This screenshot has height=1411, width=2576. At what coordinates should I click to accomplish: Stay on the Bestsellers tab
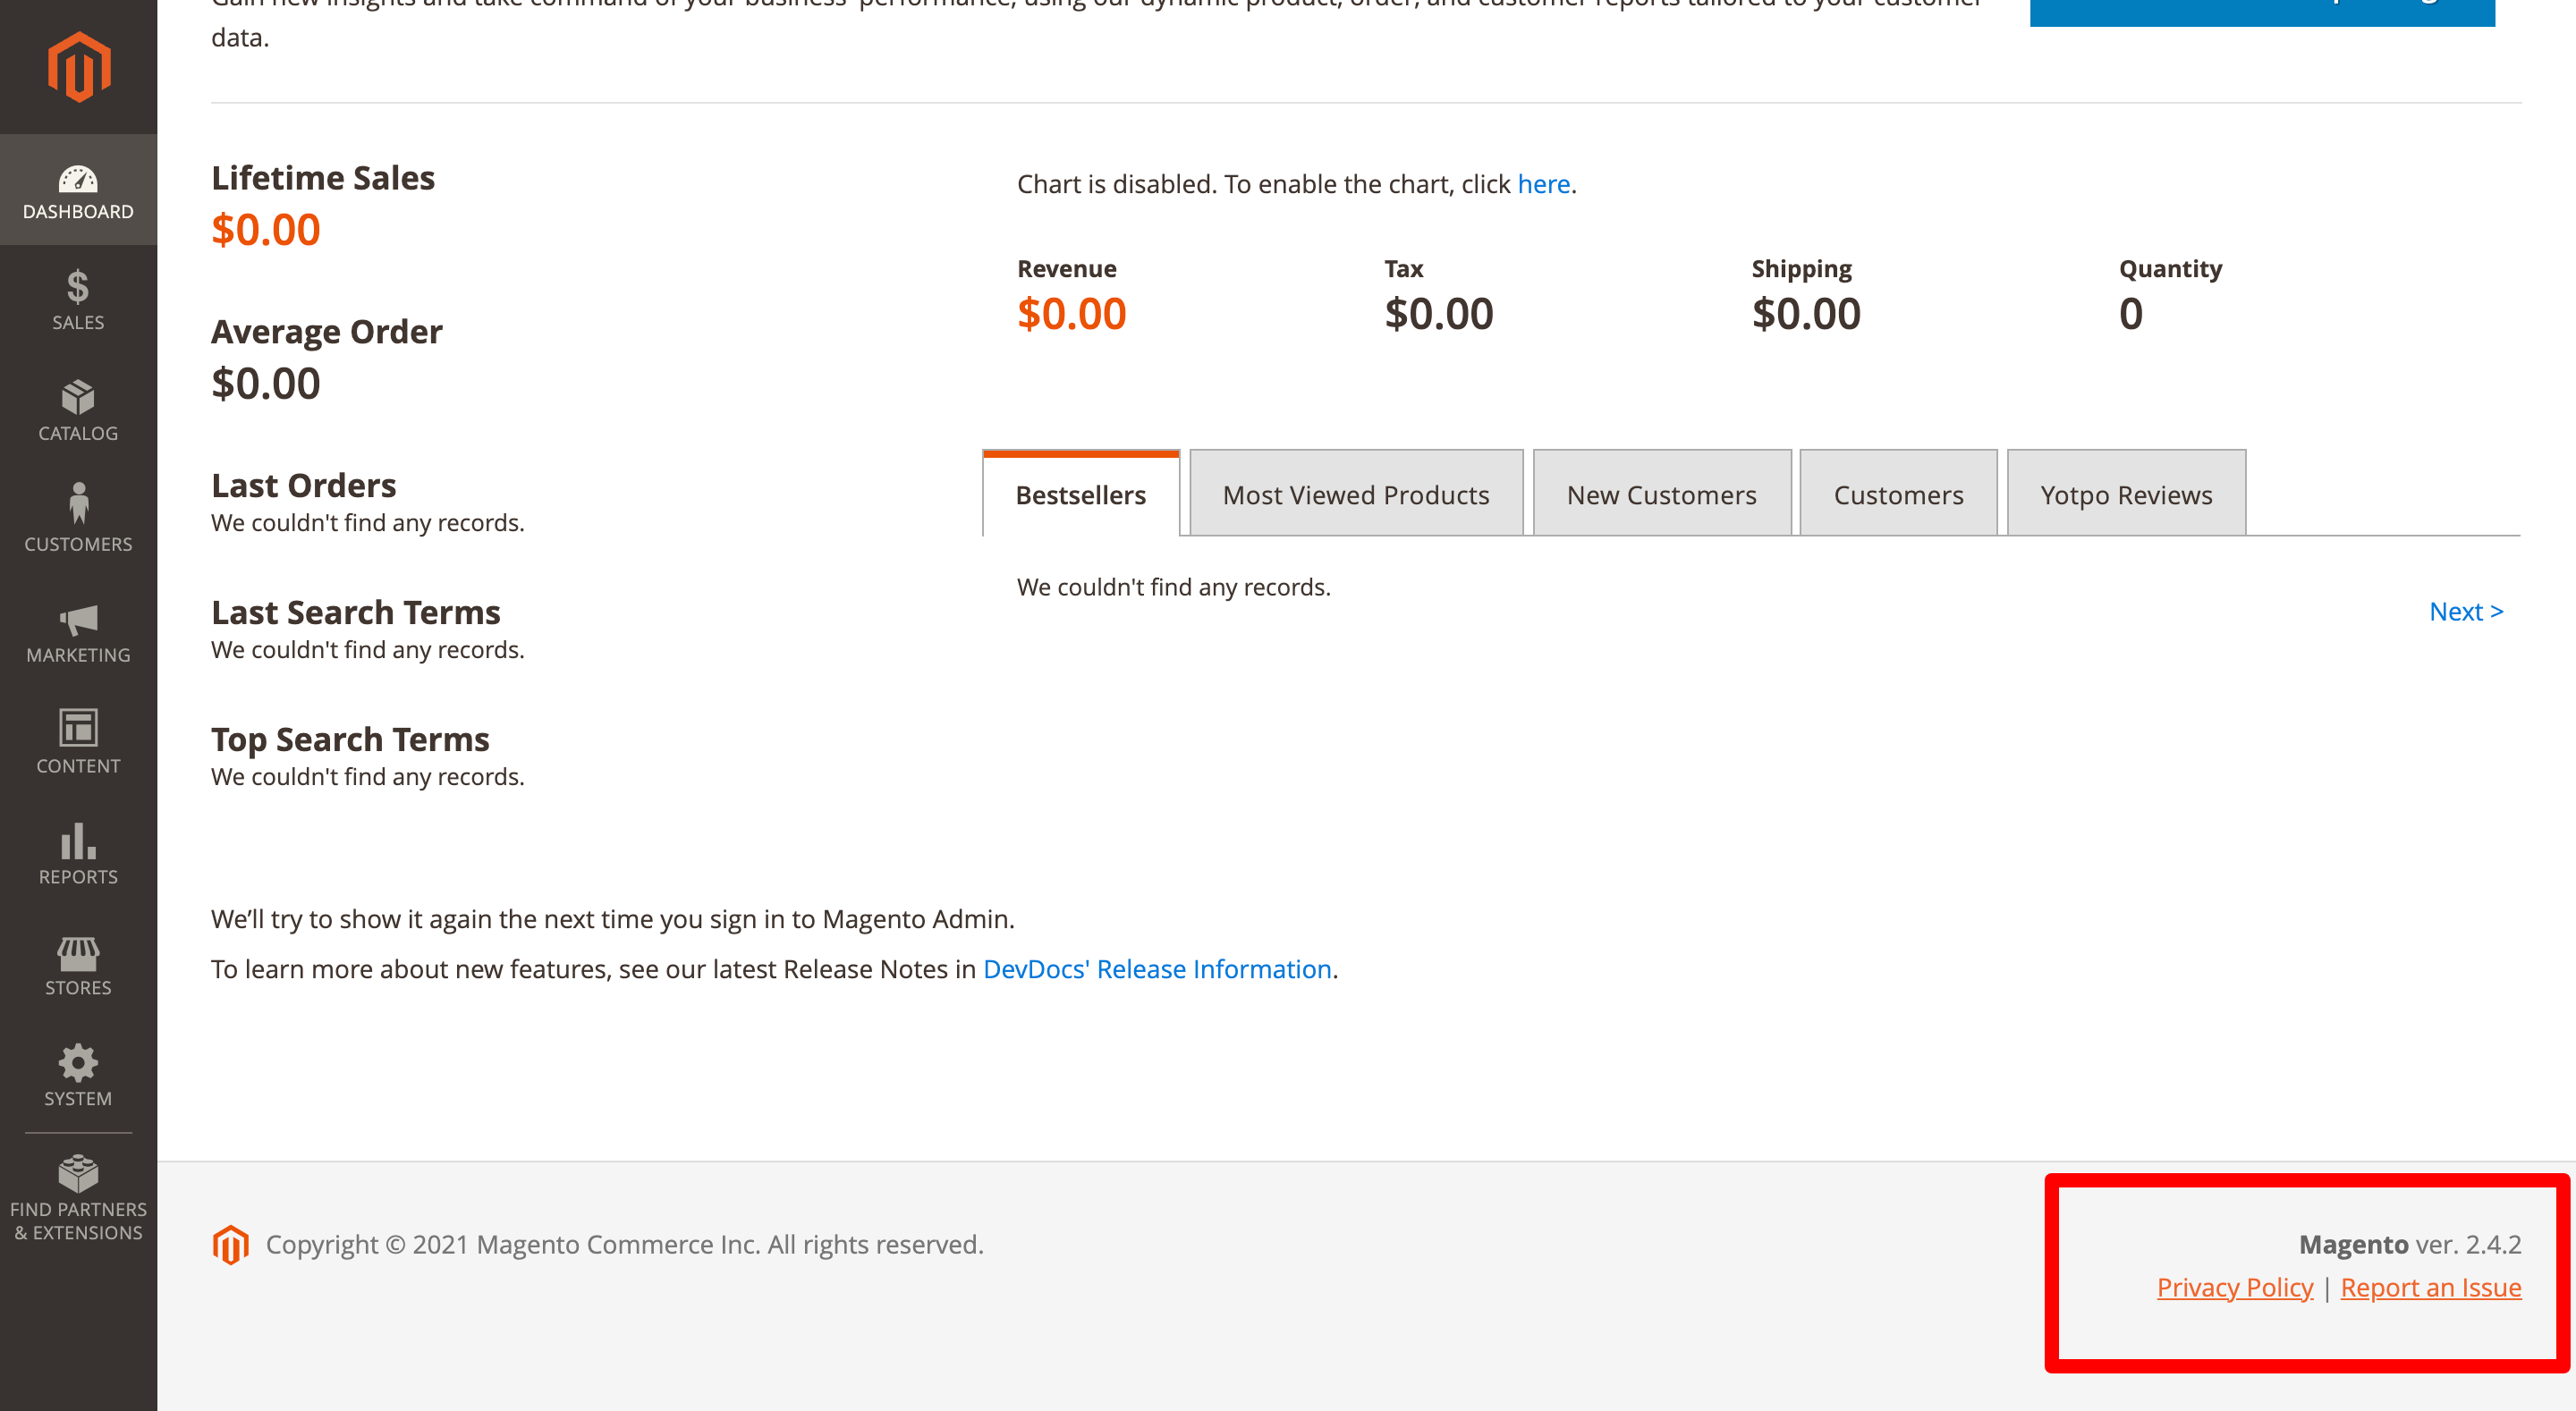pyautogui.click(x=1080, y=494)
